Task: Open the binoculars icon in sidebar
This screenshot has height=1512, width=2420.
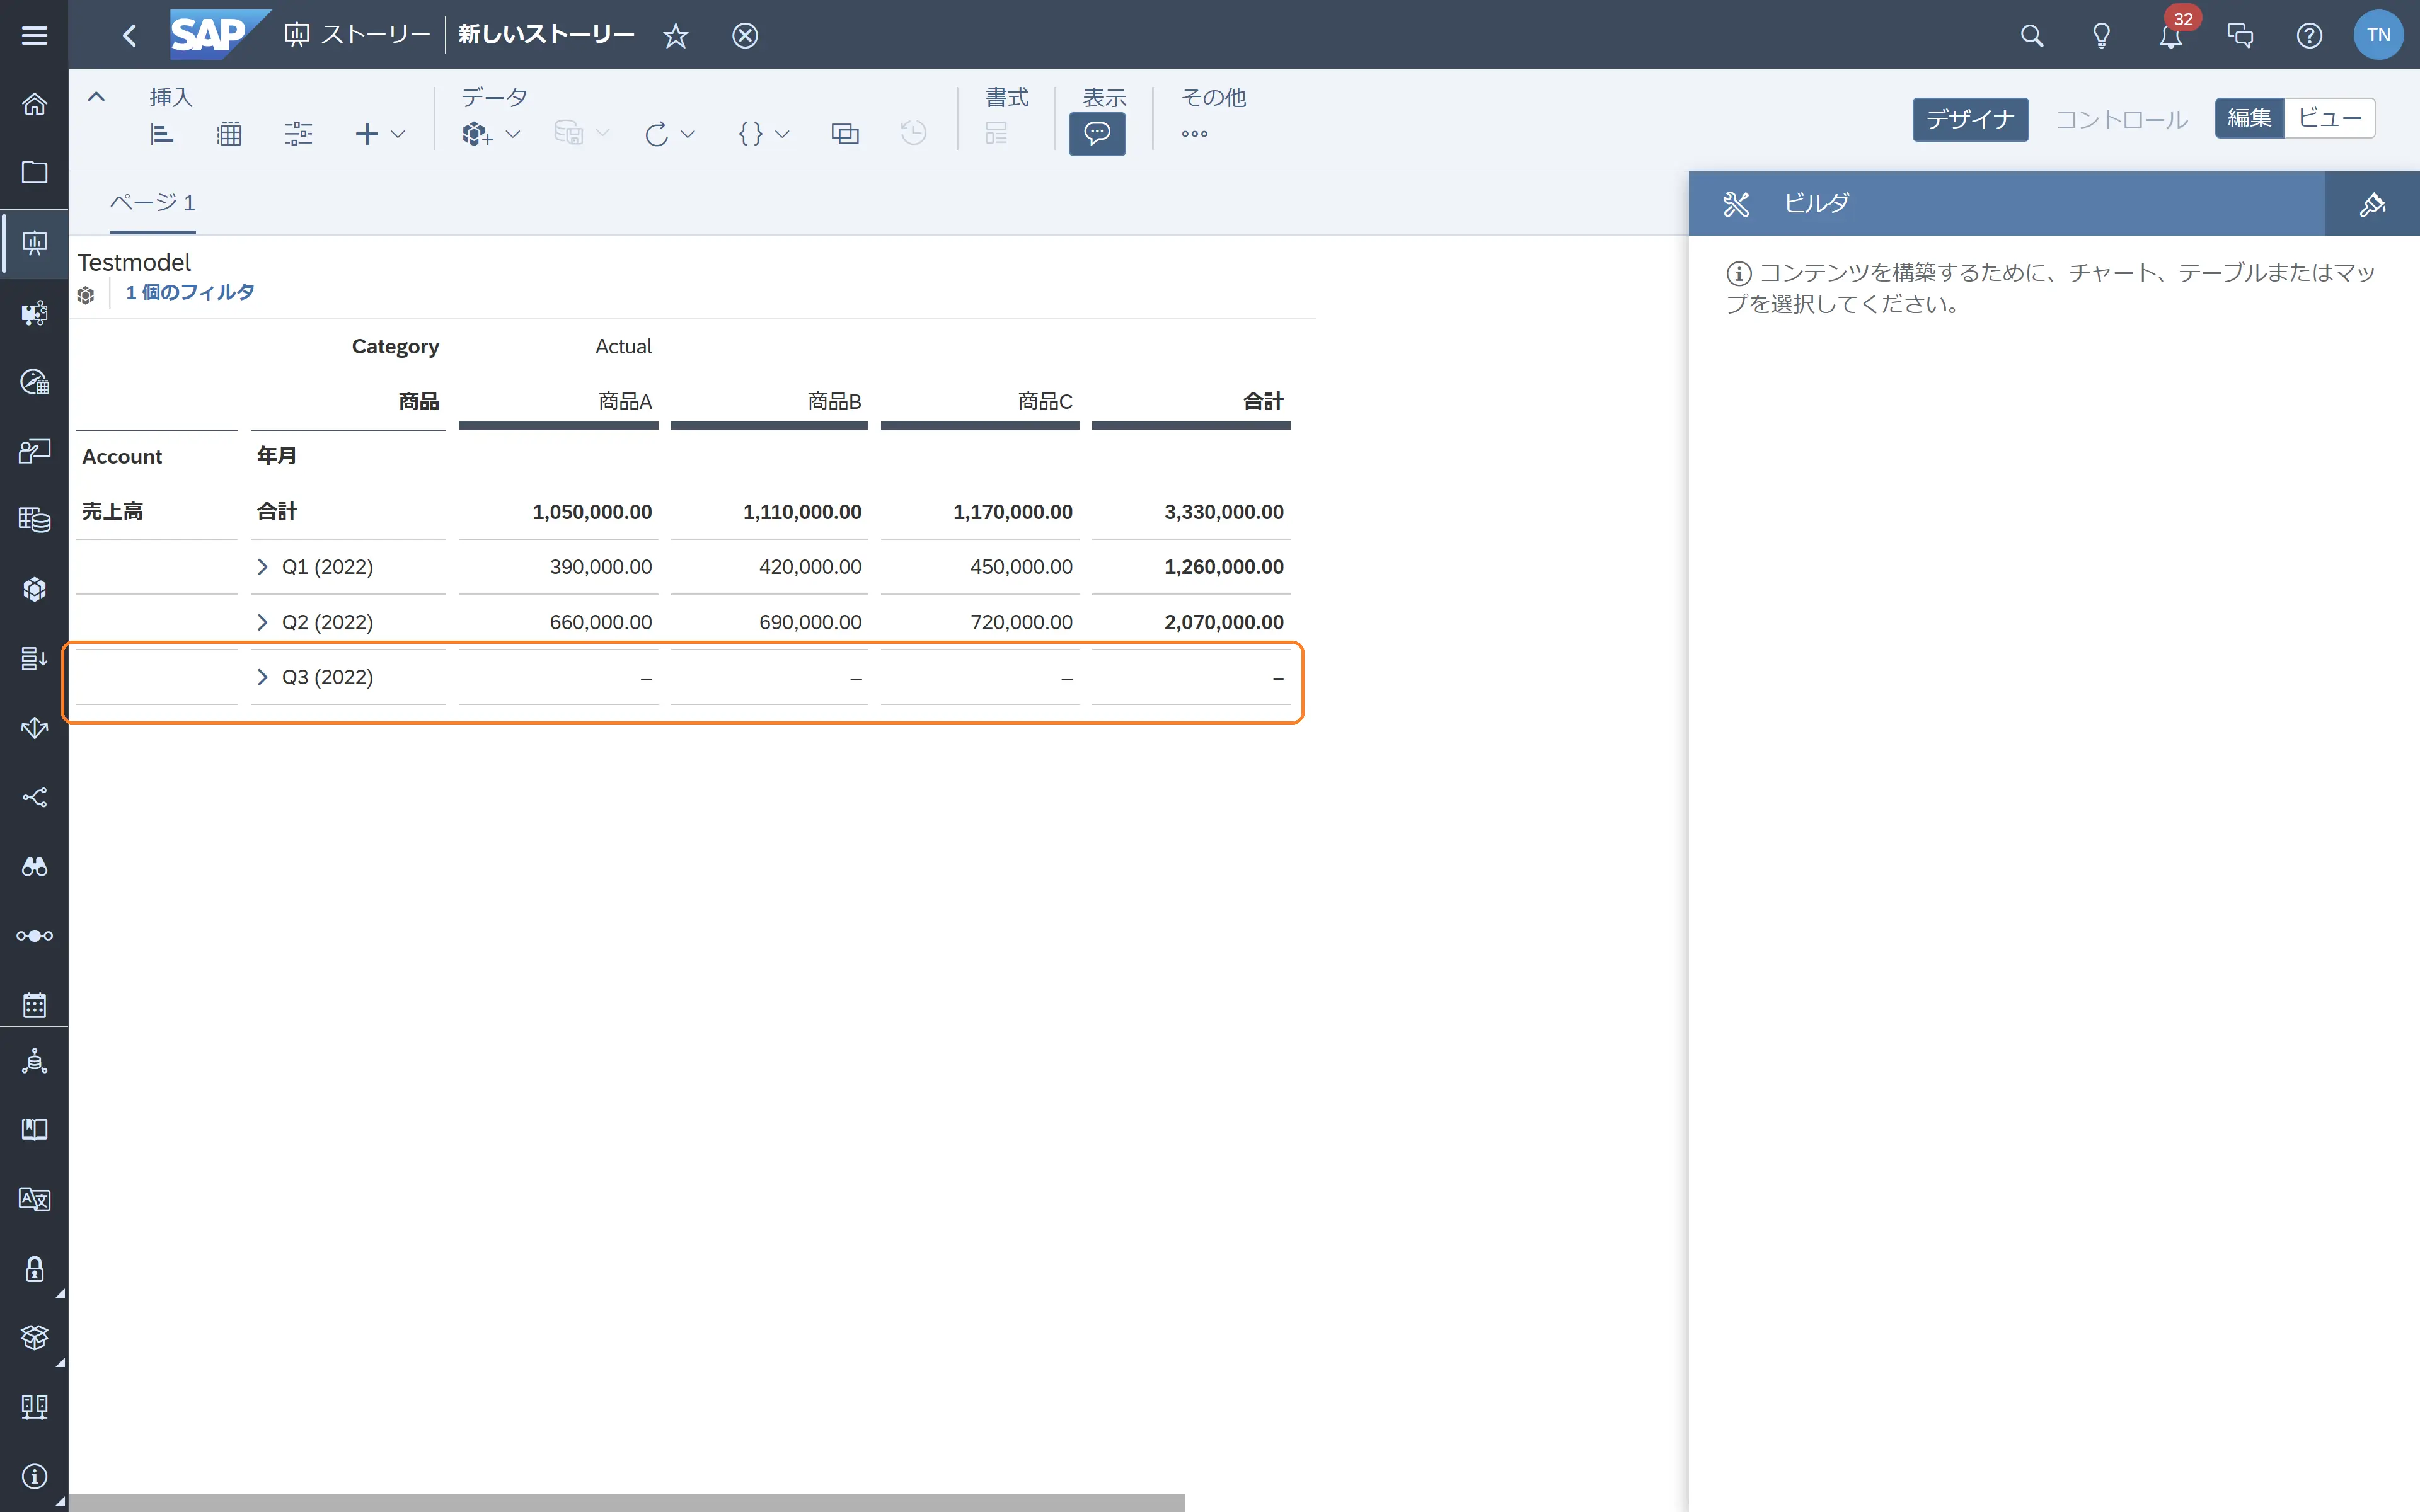Action: pos(34,866)
